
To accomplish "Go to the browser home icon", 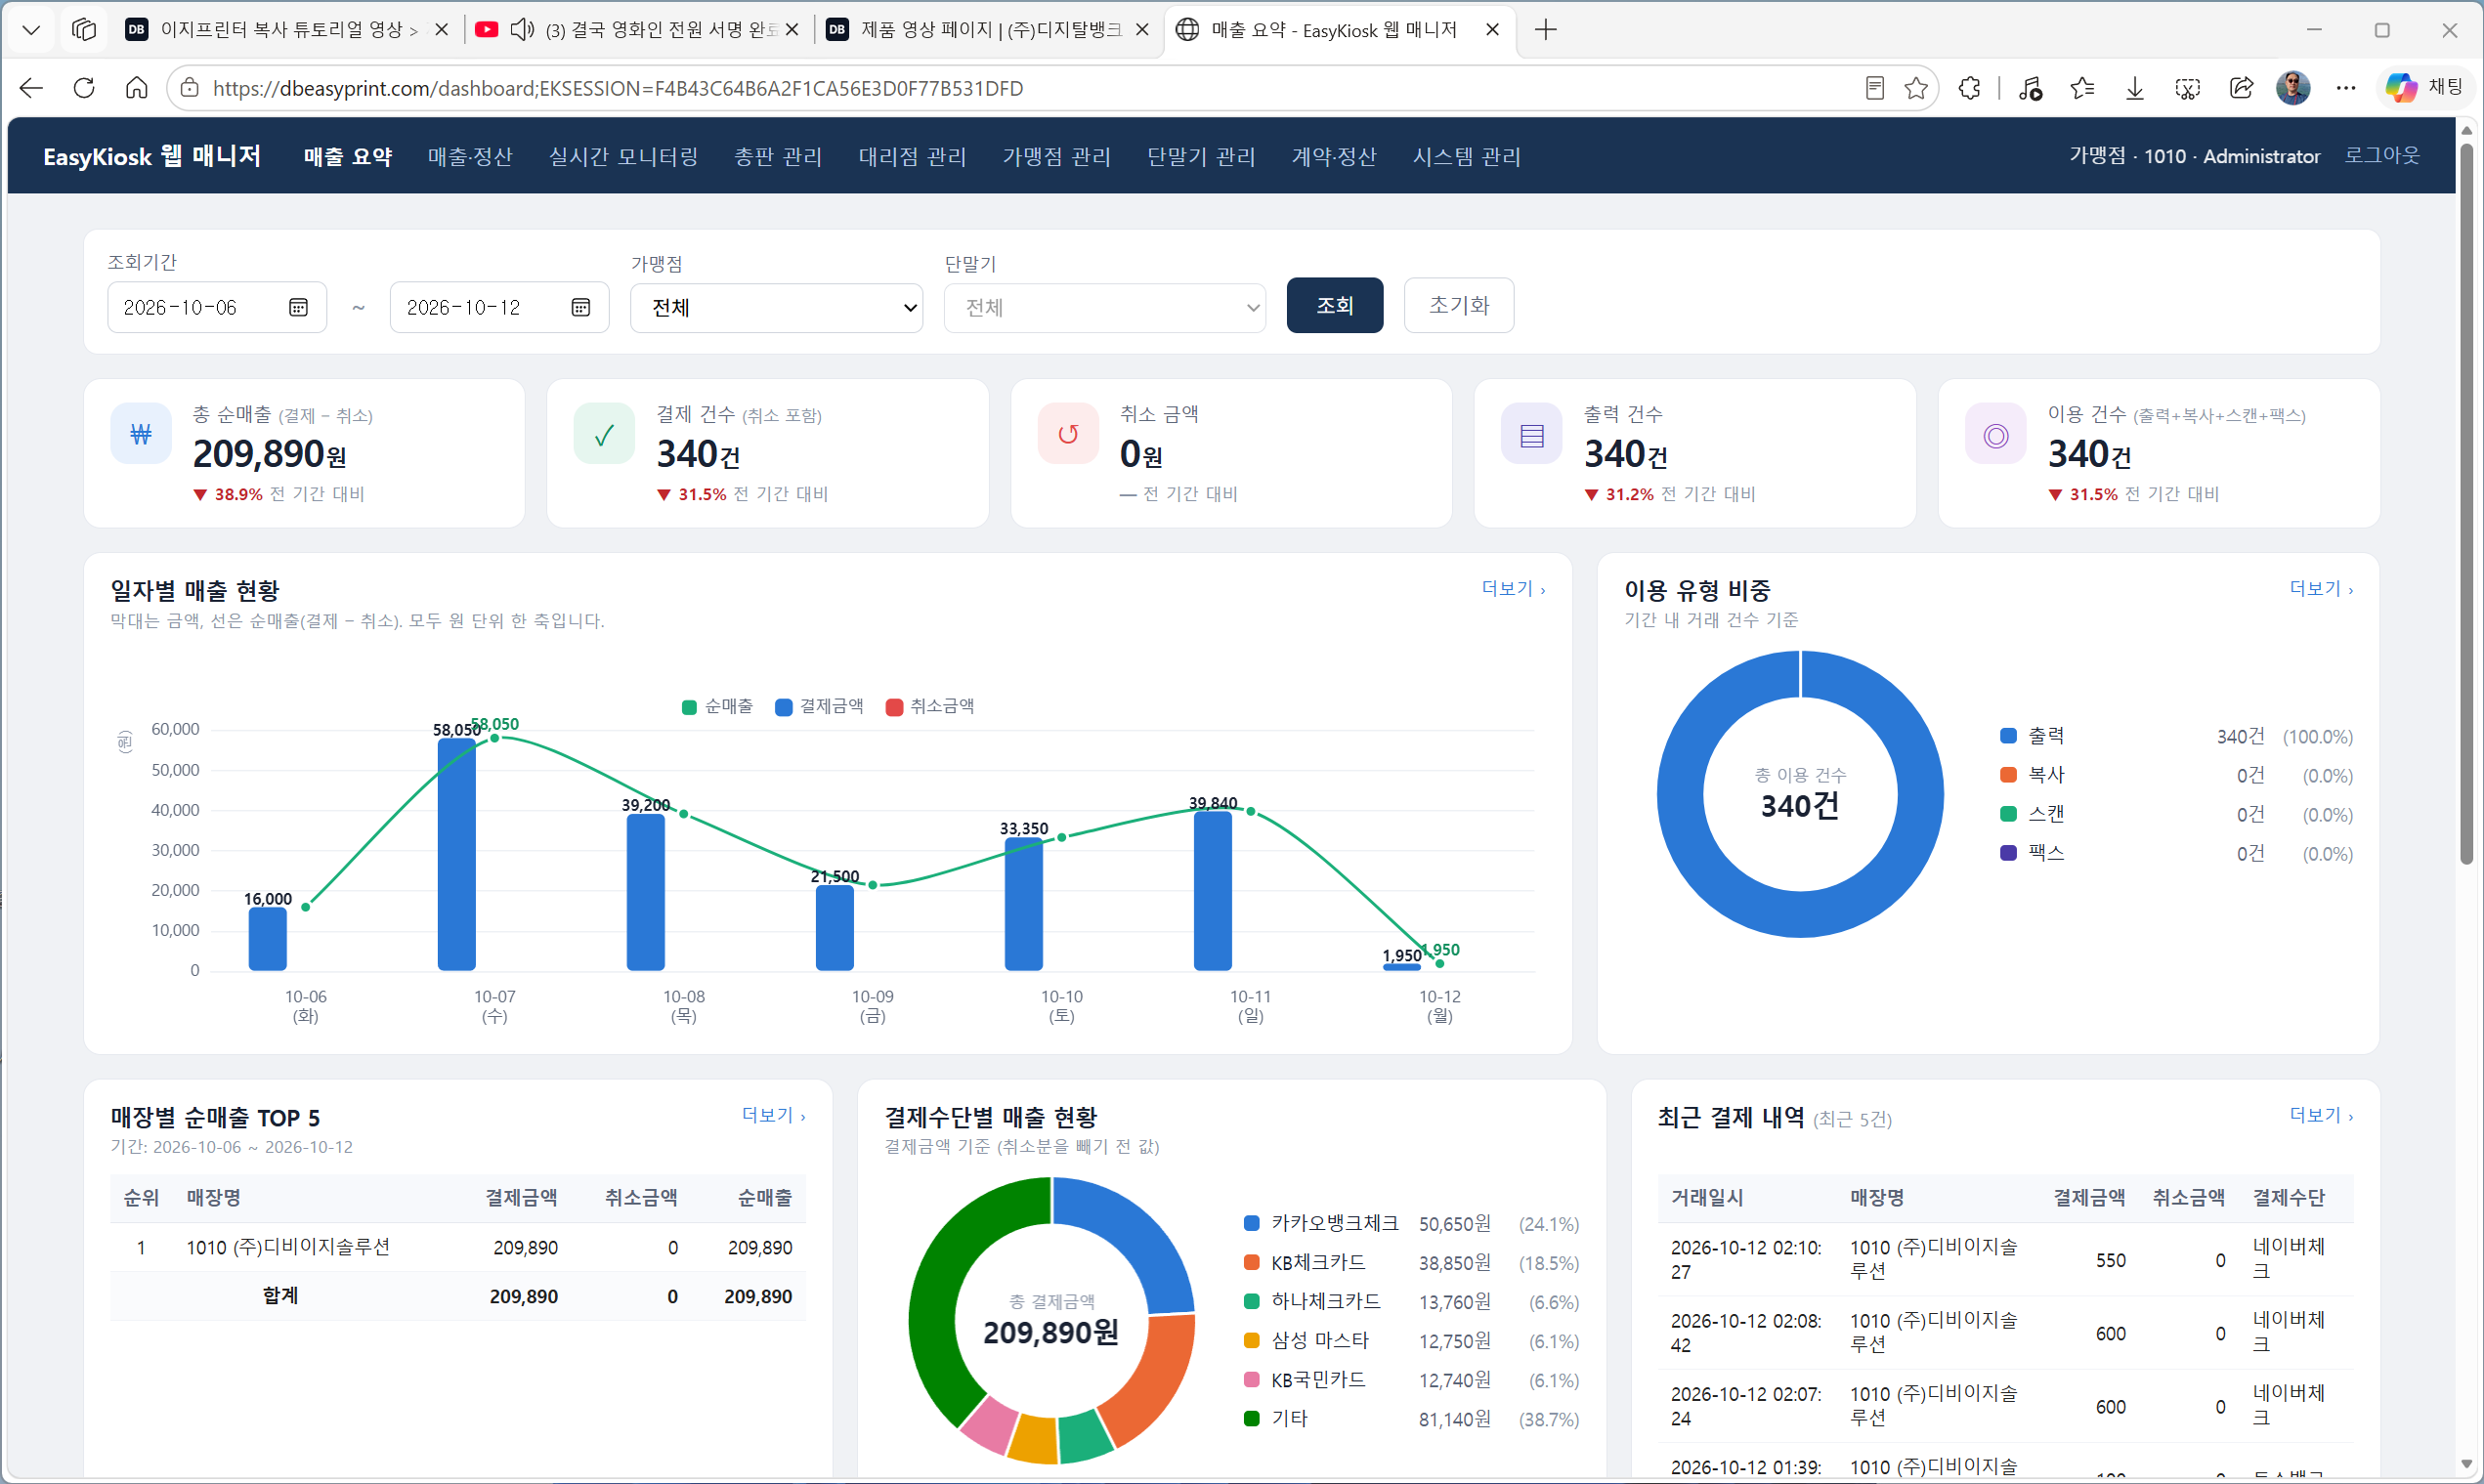I will click(x=137, y=88).
